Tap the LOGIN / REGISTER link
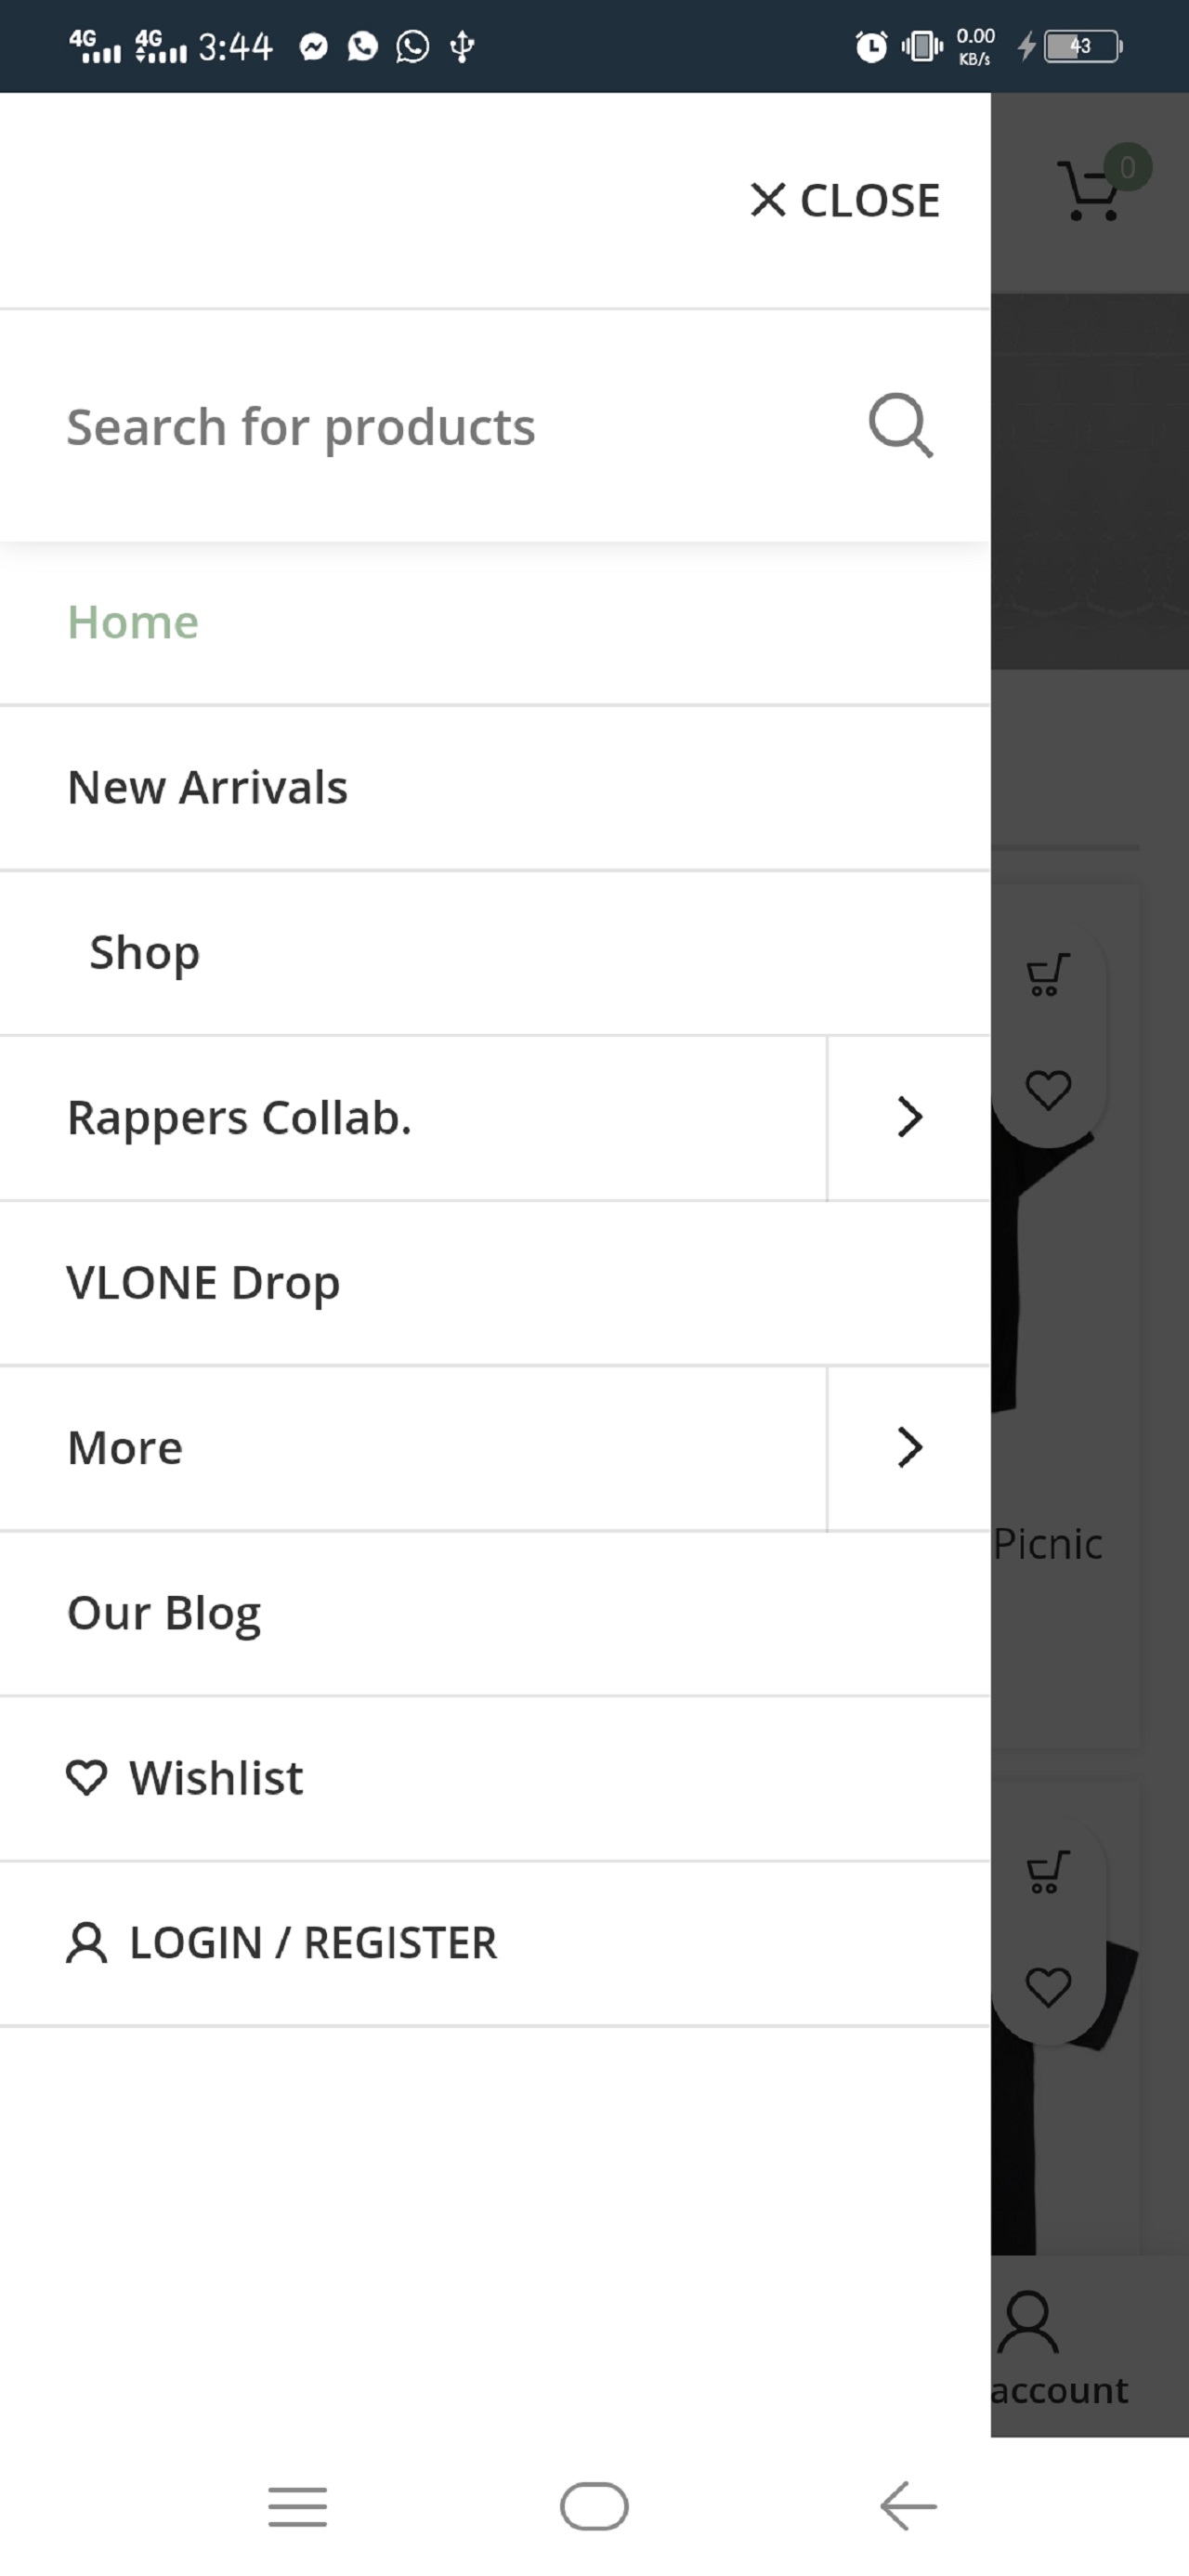This screenshot has height=2576, width=1189. (x=313, y=1943)
